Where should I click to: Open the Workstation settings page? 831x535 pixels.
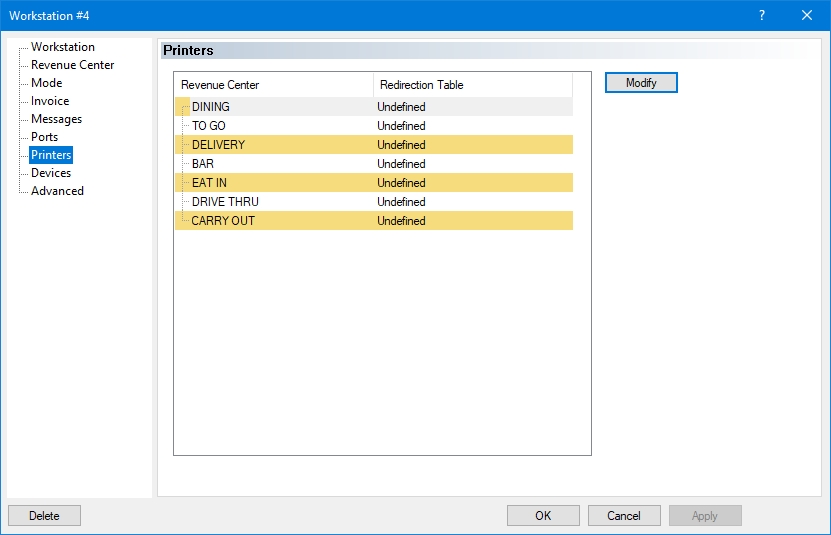pos(62,47)
